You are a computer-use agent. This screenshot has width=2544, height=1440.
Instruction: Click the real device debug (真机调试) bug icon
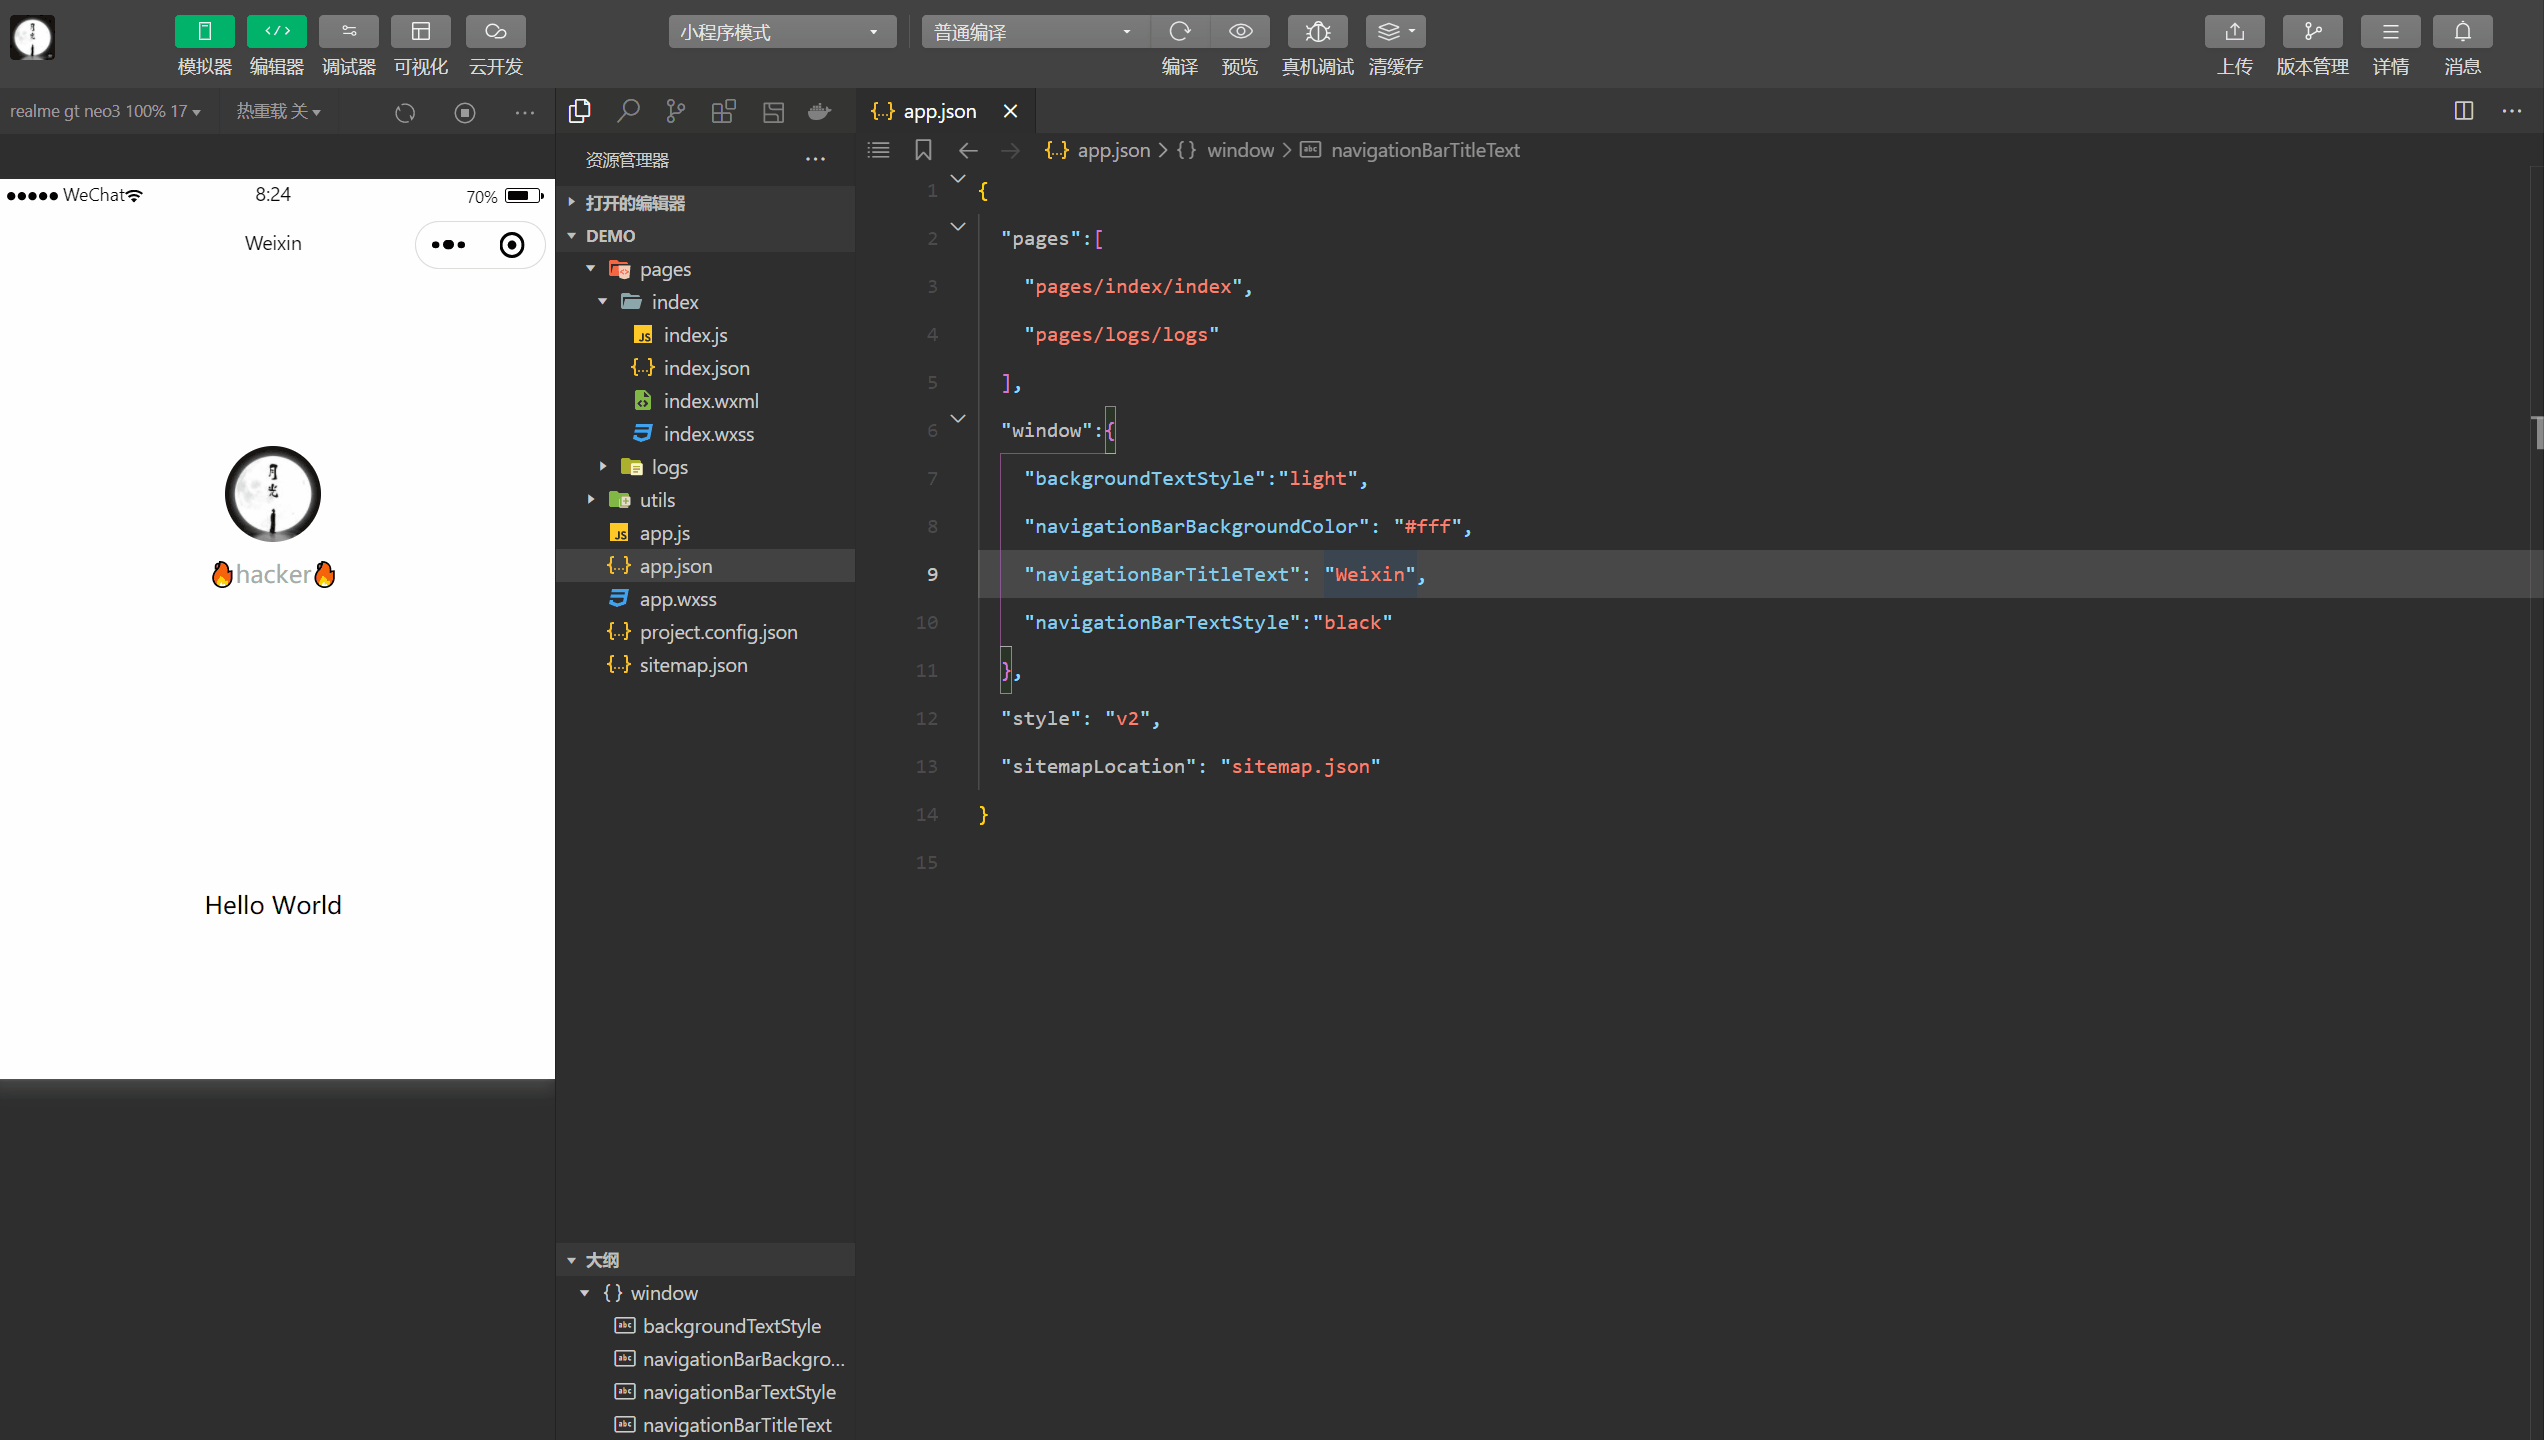[x=1317, y=32]
